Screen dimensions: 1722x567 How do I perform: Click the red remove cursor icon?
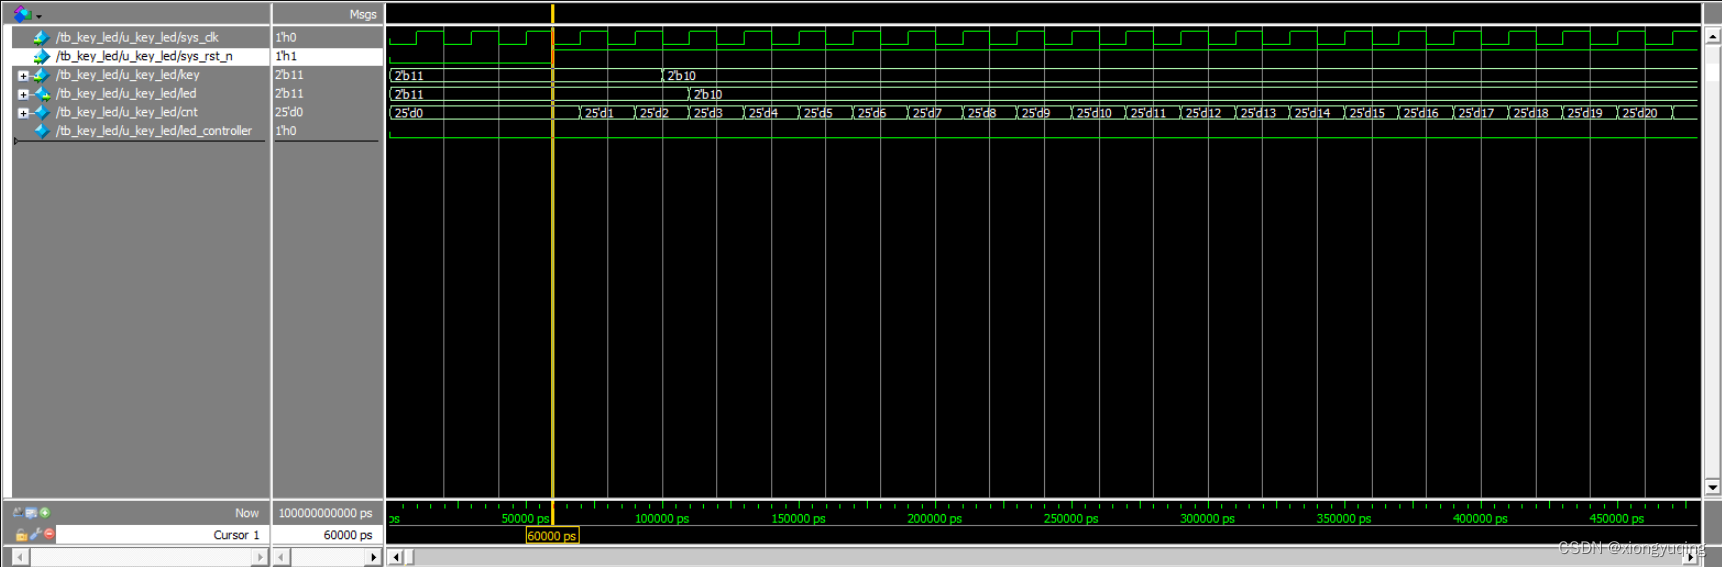click(x=49, y=535)
